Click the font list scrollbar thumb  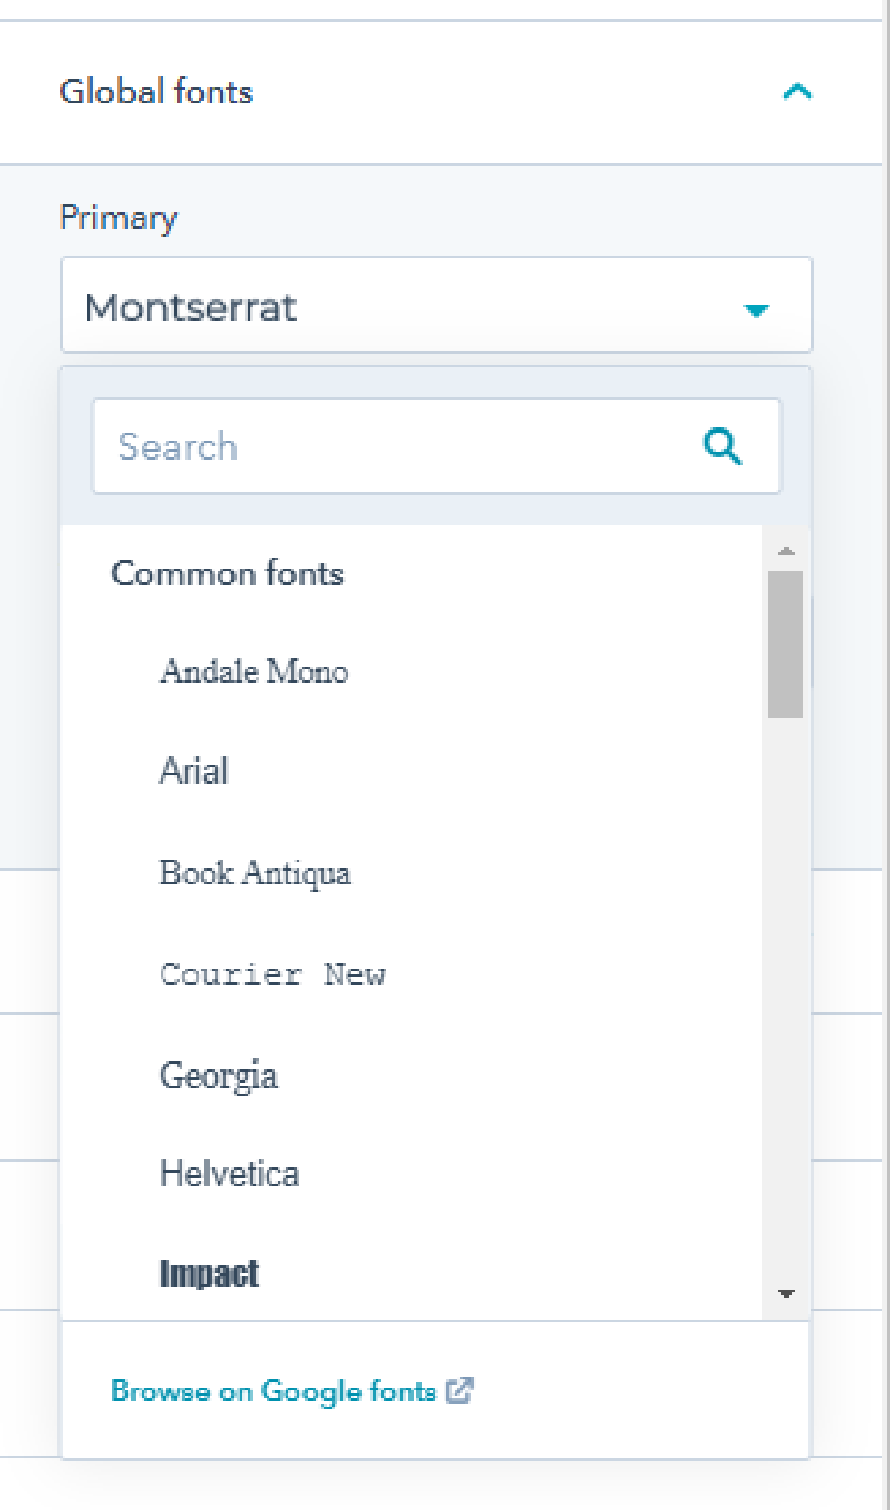[x=786, y=643]
